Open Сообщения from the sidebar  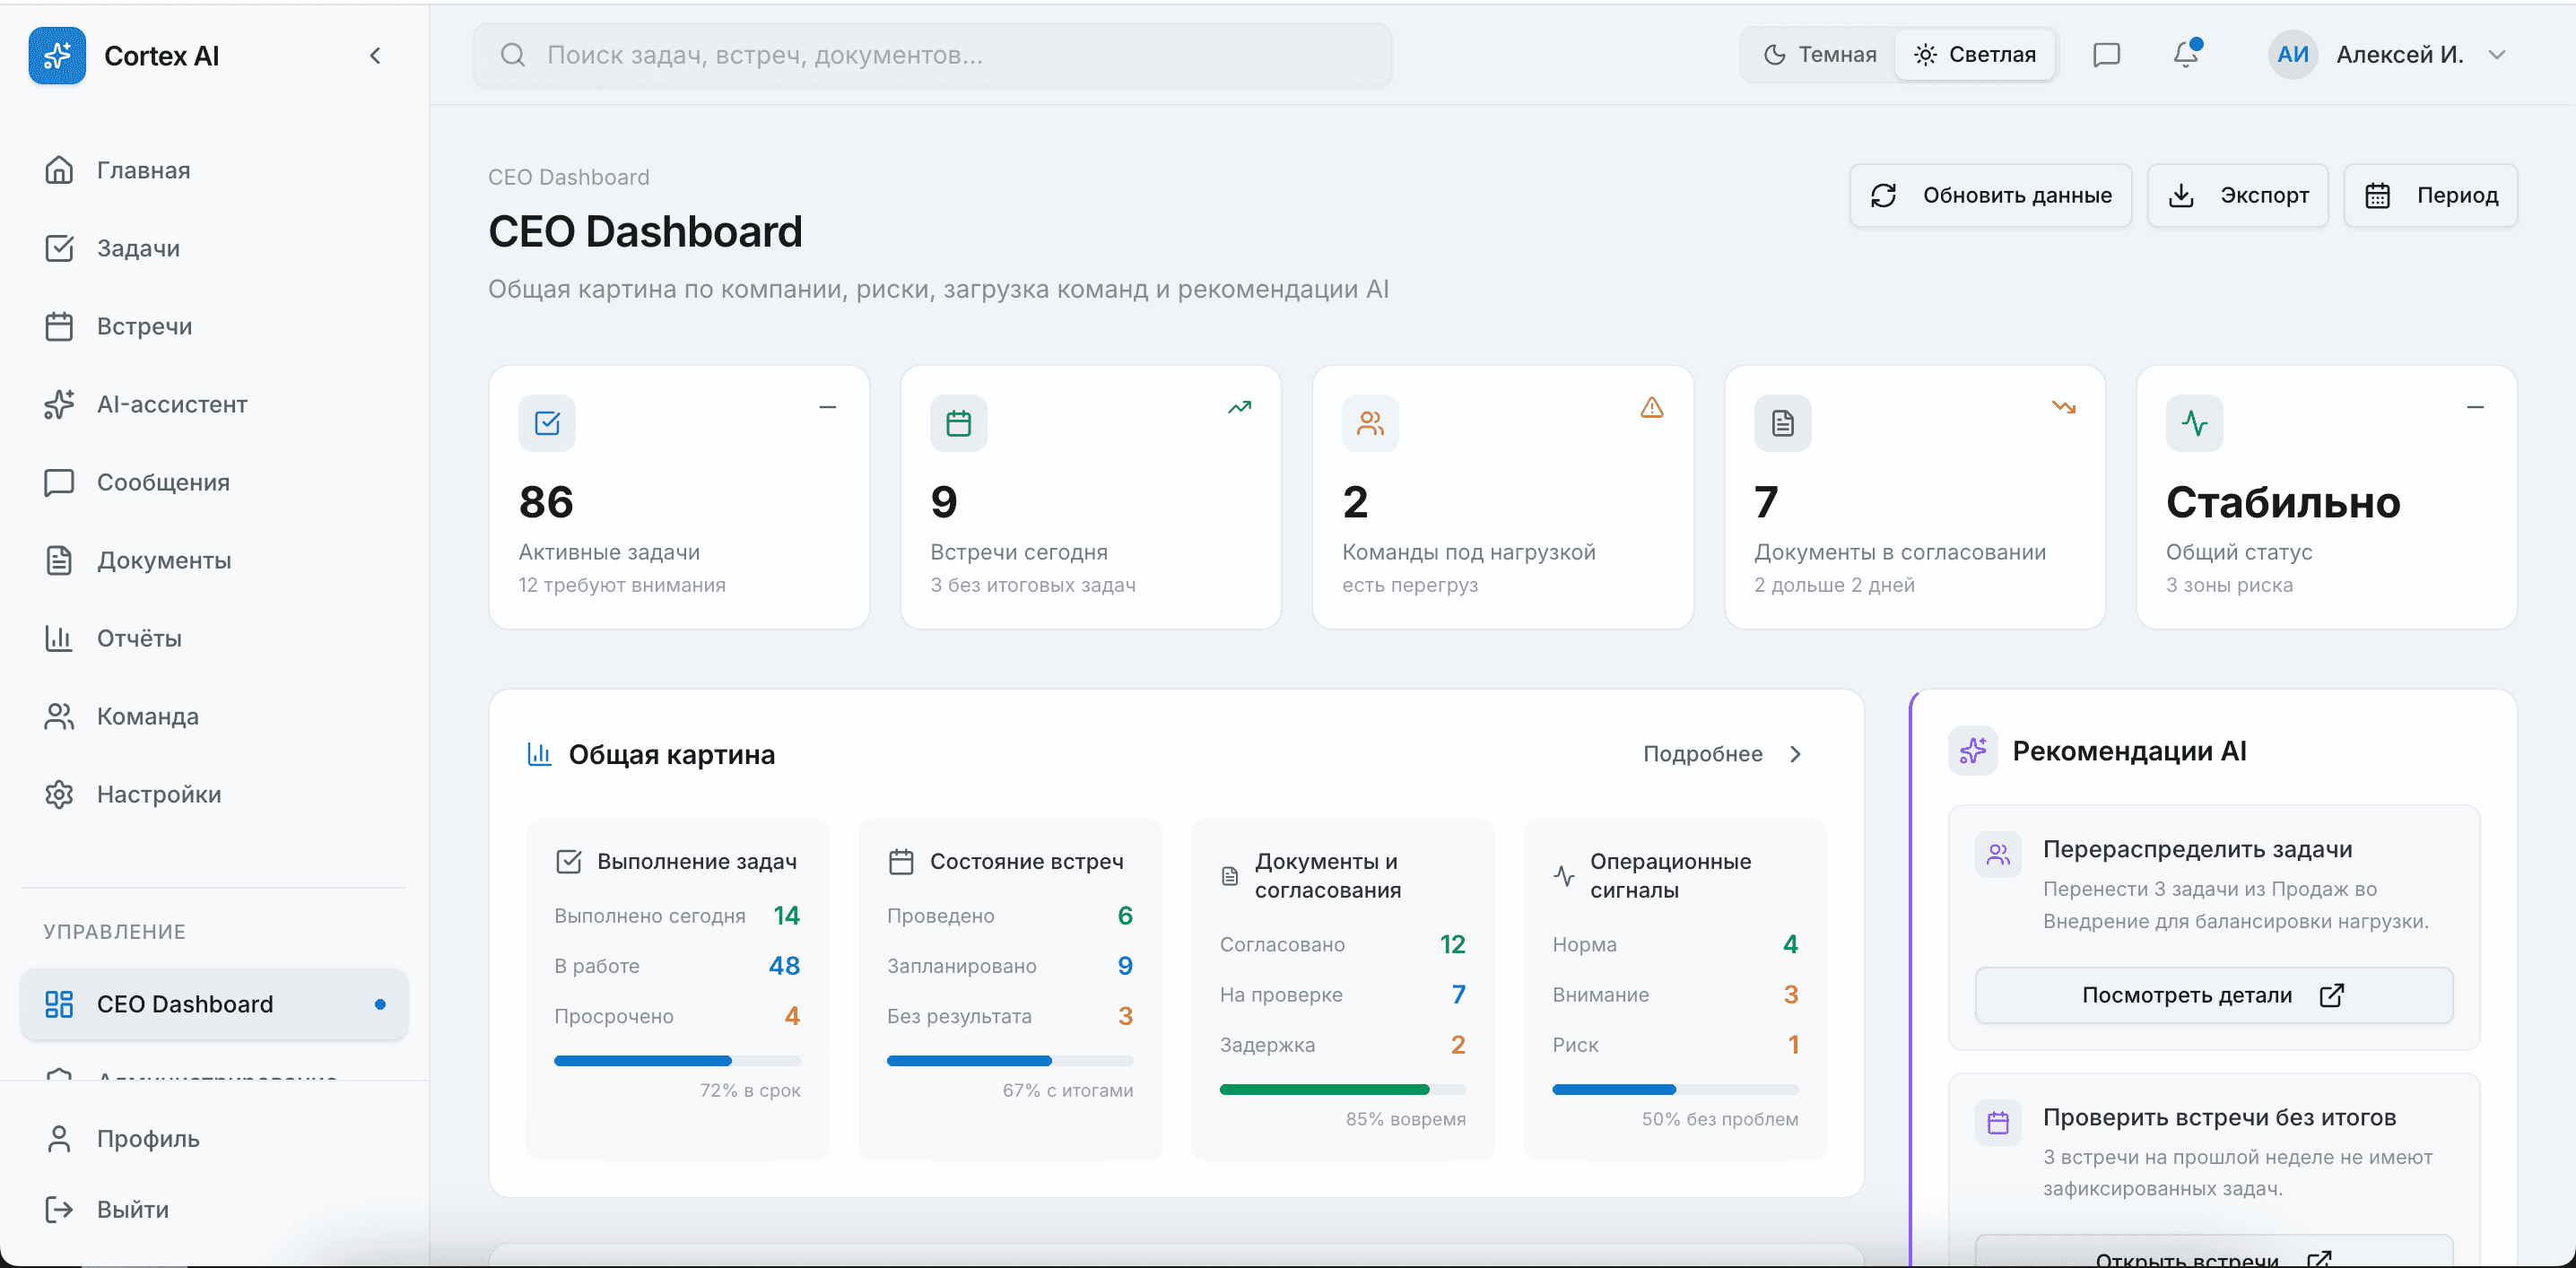tap(163, 482)
